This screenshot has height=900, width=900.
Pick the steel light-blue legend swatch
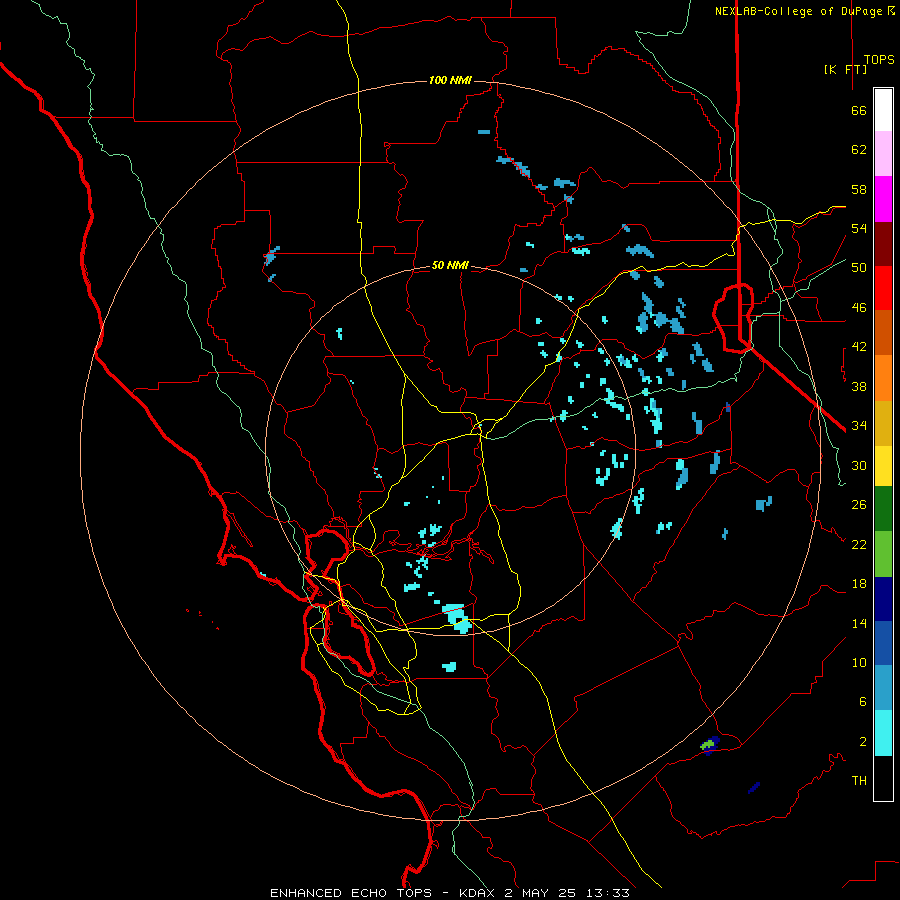click(883, 688)
